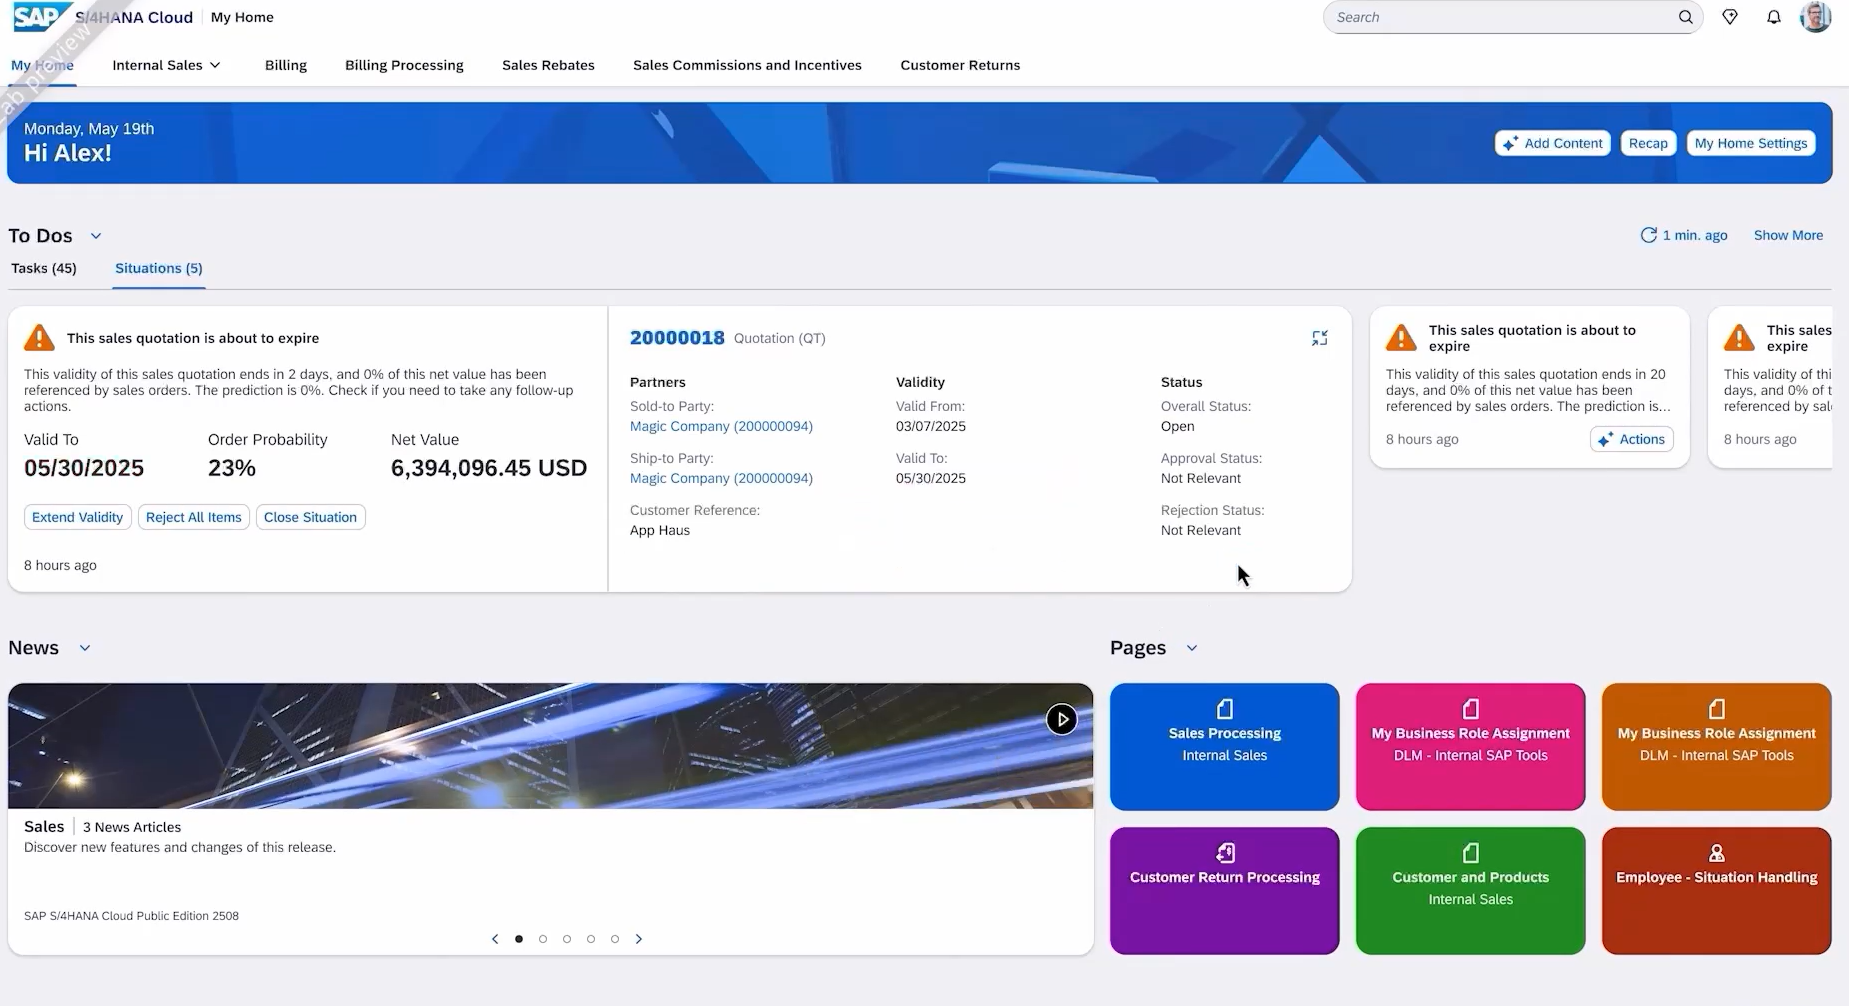Open the user profile avatar
This screenshot has width=1849, height=1006.
[x=1815, y=17]
